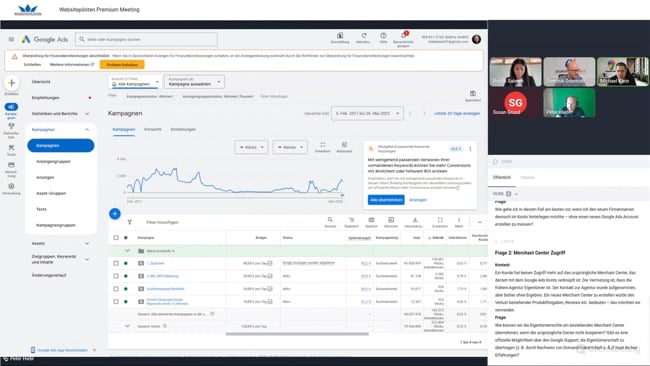Click the Aktualisieren refresh icon
Viewport: 650px width, 366px height.
tap(364, 36)
